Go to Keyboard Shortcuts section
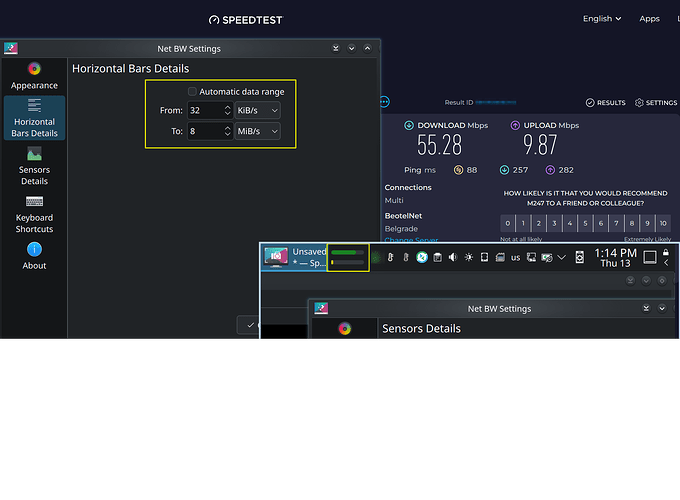The width and height of the screenshot is (680, 500). coord(34,214)
